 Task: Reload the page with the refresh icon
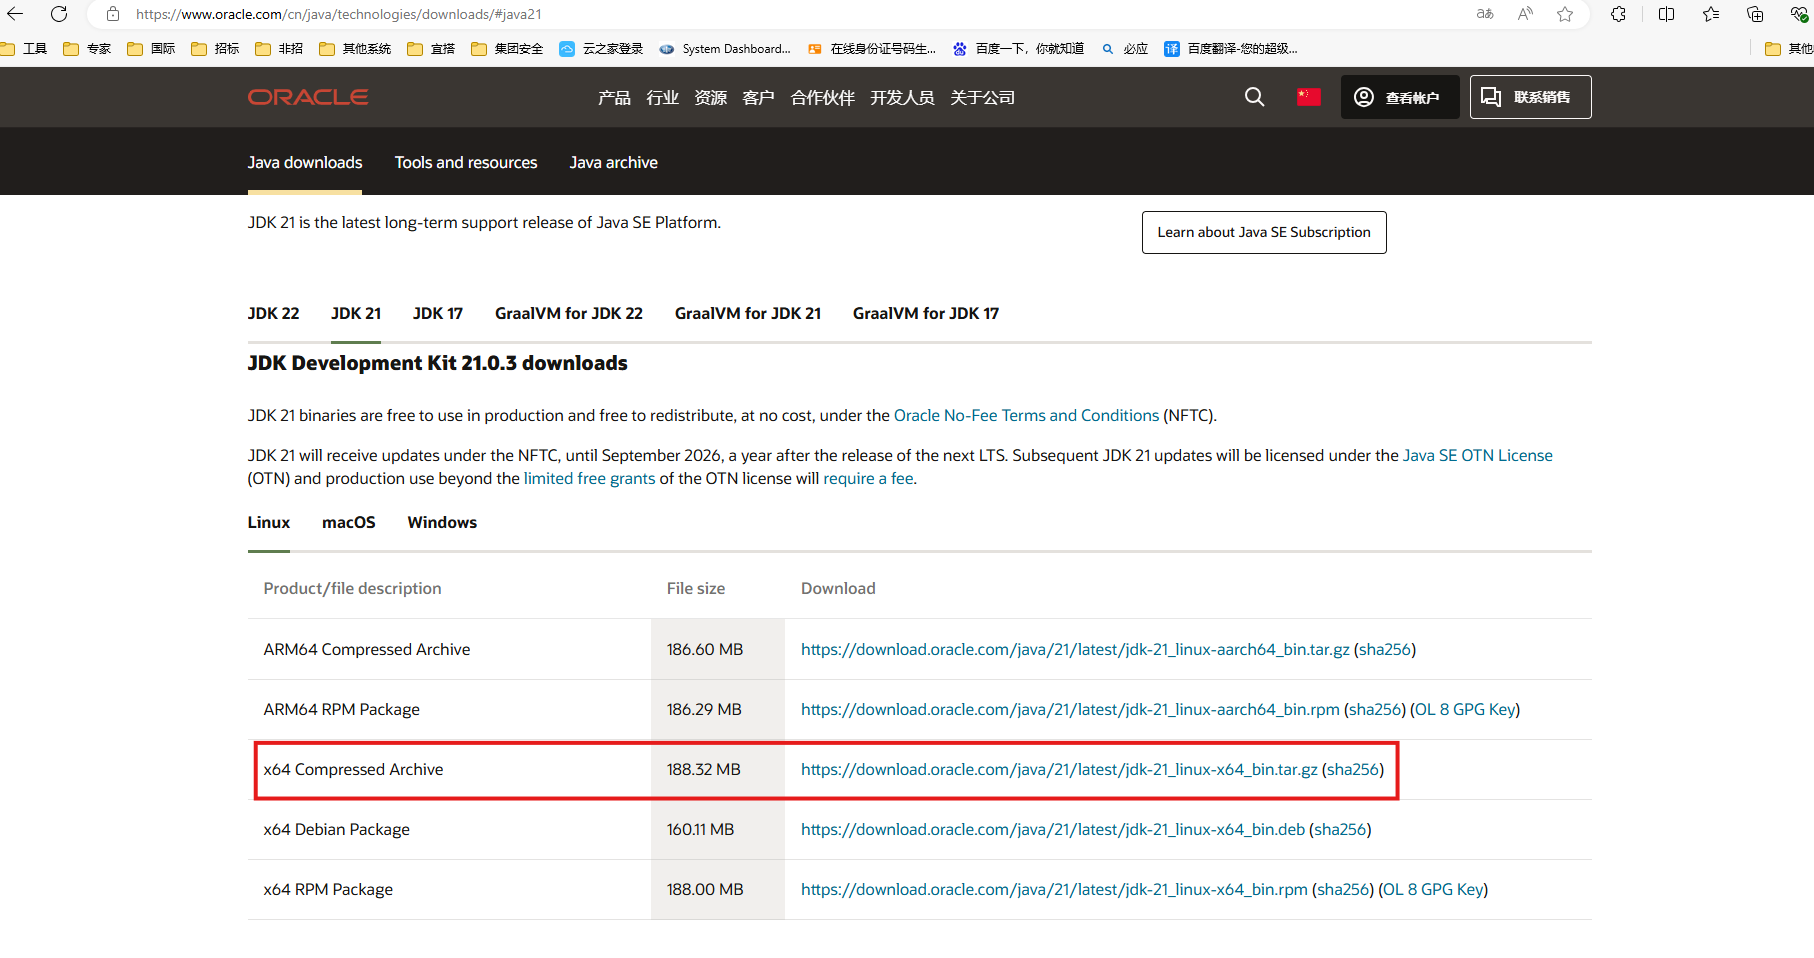59,14
